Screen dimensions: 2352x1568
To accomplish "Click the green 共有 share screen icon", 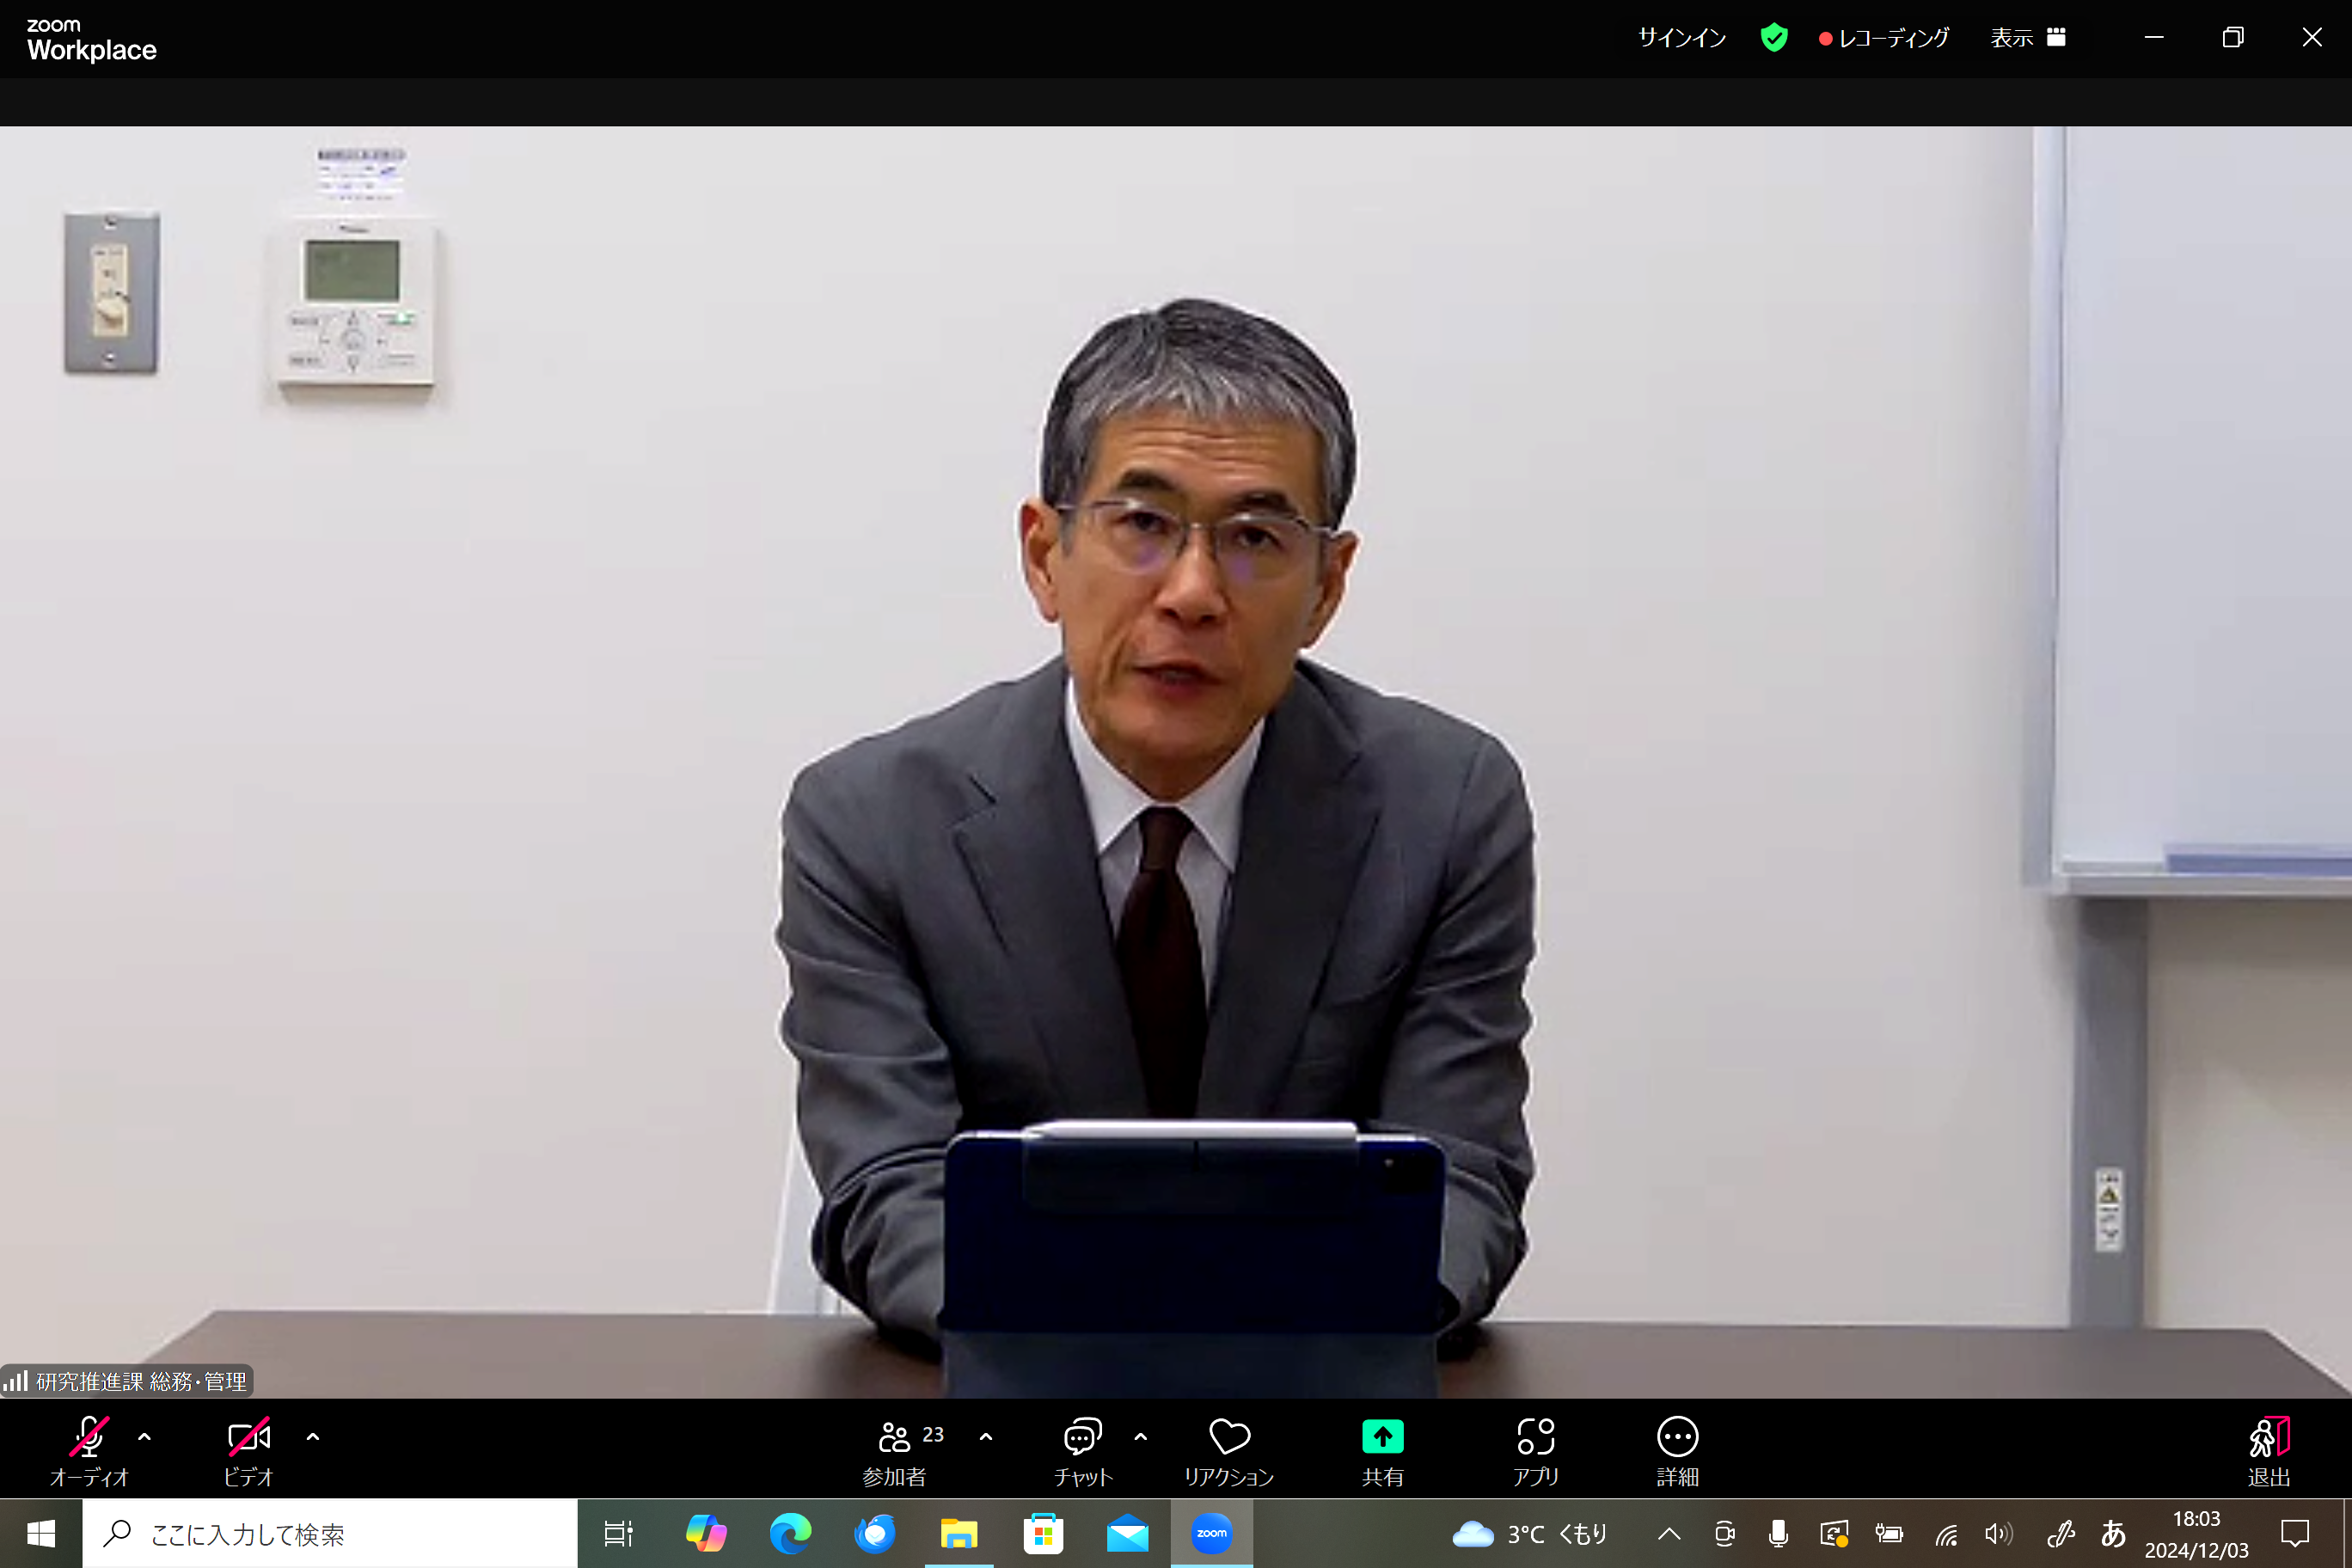I will pos(1382,1437).
